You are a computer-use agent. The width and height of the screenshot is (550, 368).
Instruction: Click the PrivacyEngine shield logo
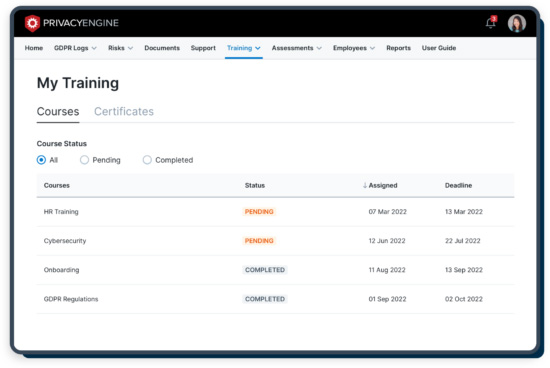32,23
